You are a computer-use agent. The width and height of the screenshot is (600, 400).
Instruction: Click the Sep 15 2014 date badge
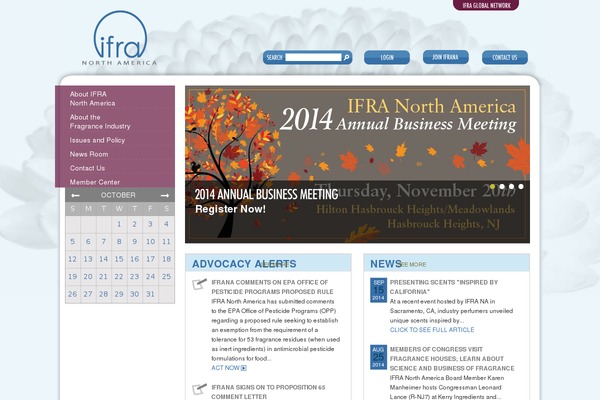point(378,290)
